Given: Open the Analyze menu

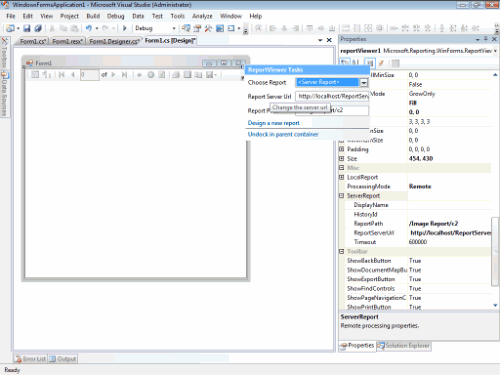Looking at the screenshot, I should click(x=202, y=16).
